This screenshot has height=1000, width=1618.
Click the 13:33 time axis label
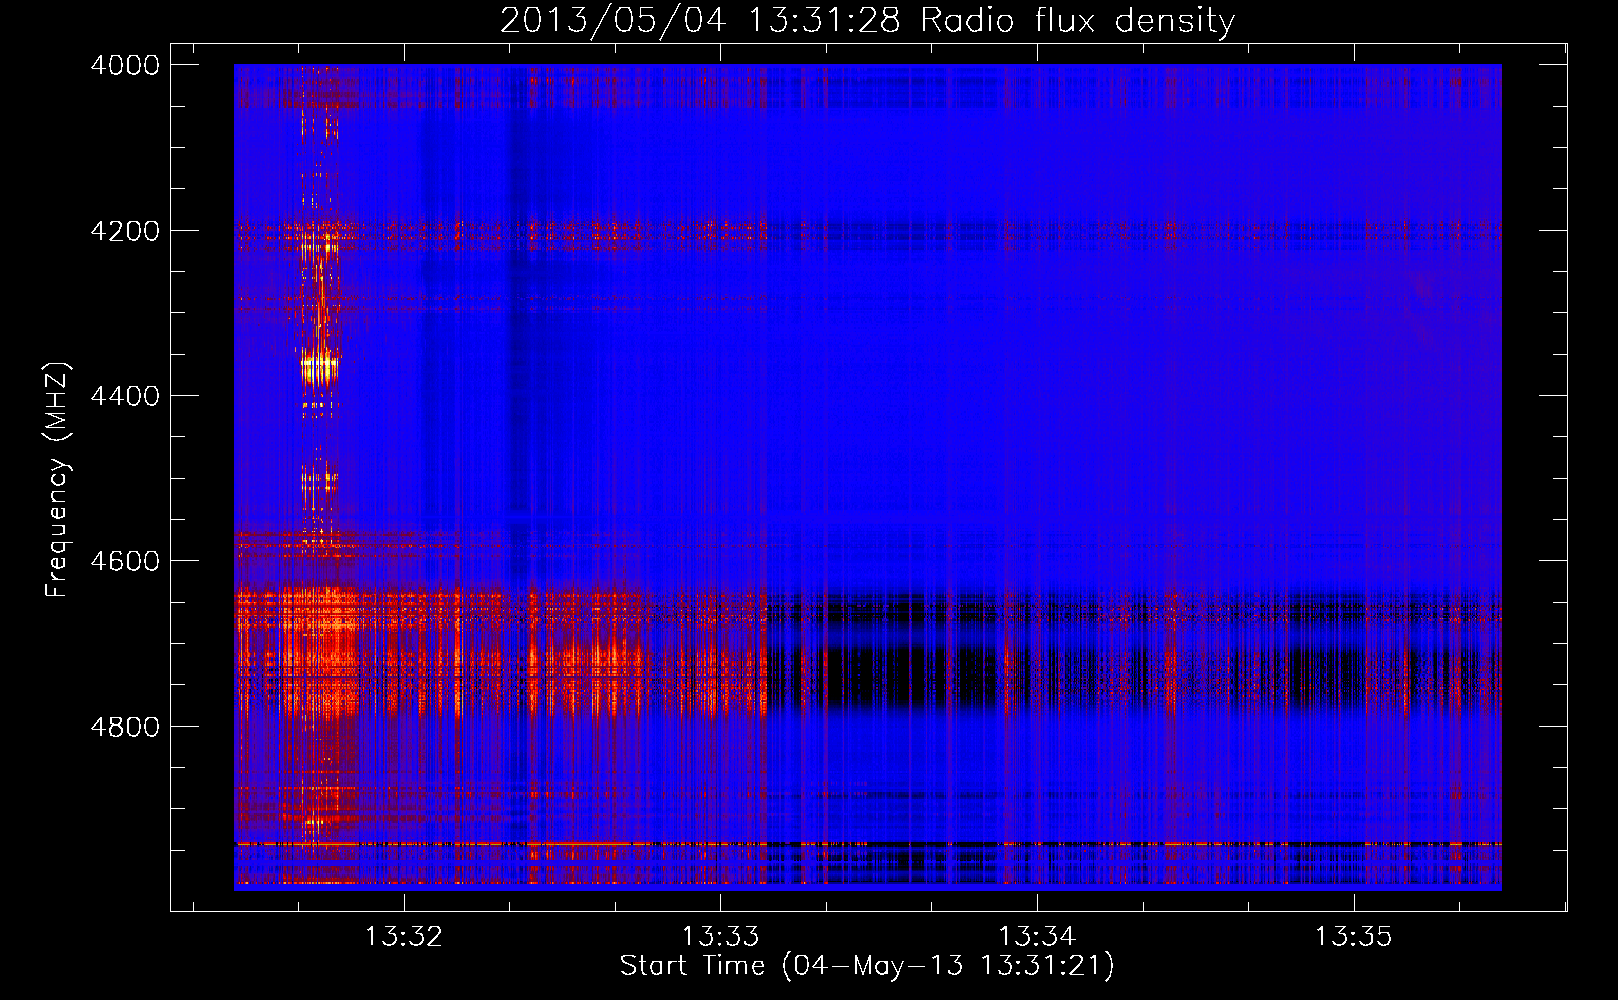point(720,937)
